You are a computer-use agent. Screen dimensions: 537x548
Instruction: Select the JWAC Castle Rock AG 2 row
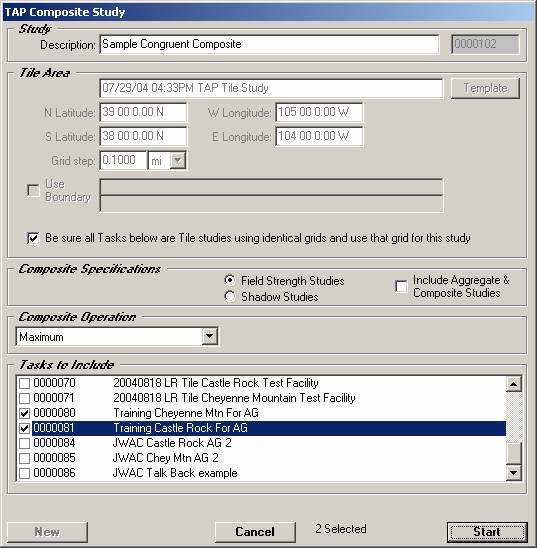point(261,443)
